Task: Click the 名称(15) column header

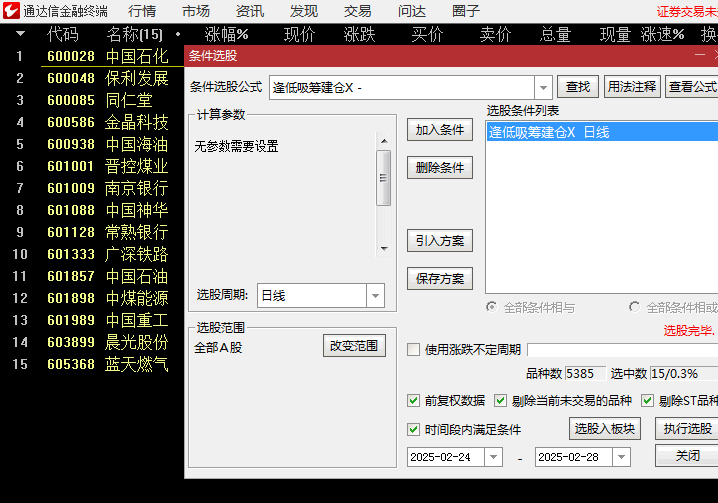Action: pyautogui.click(x=134, y=34)
